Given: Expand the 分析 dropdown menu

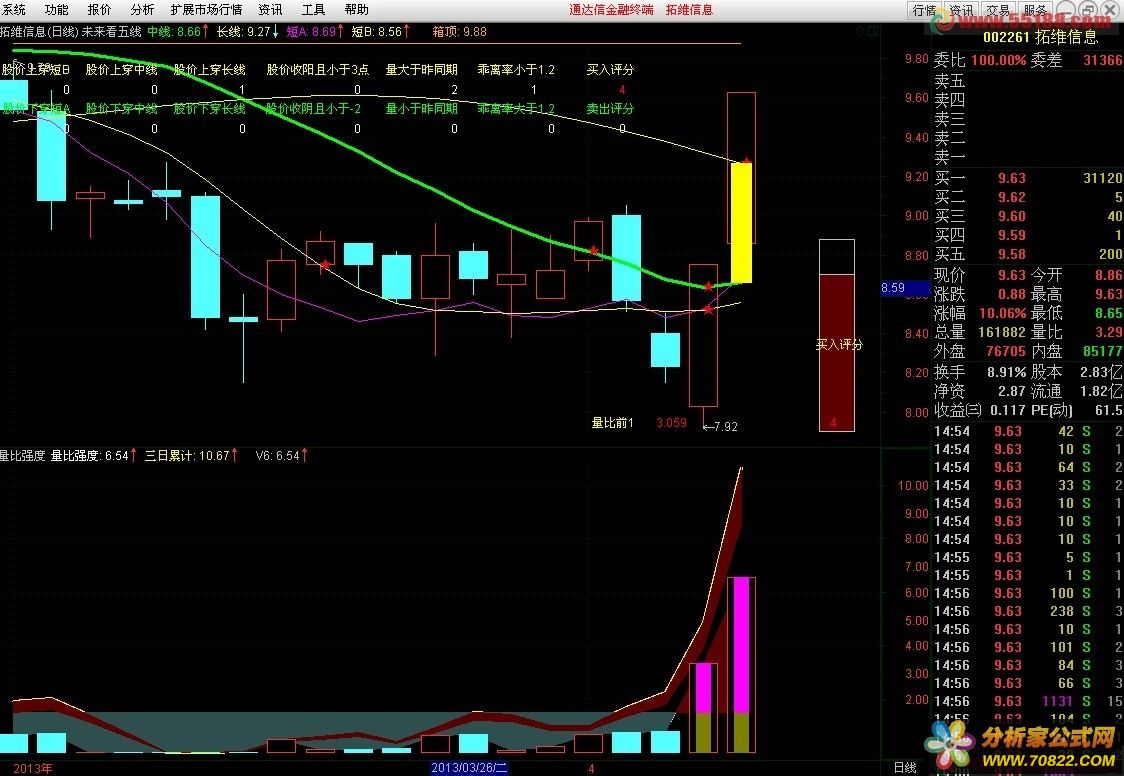Looking at the screenshot, I should pos(142,9).
